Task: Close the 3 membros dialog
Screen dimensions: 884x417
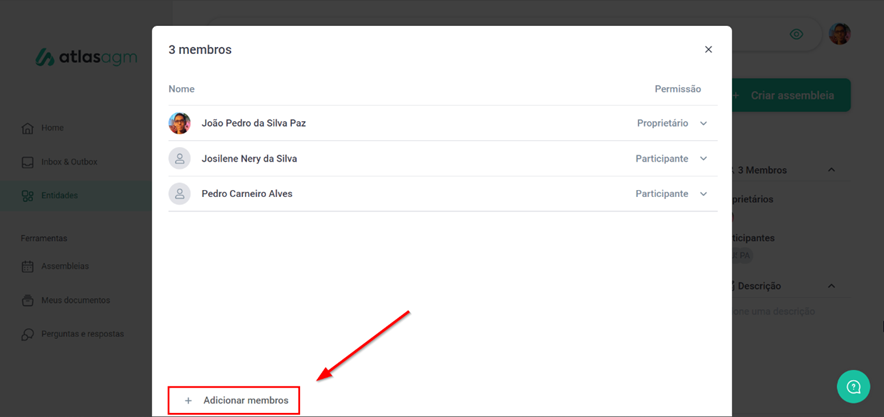Action: point(708,50)
